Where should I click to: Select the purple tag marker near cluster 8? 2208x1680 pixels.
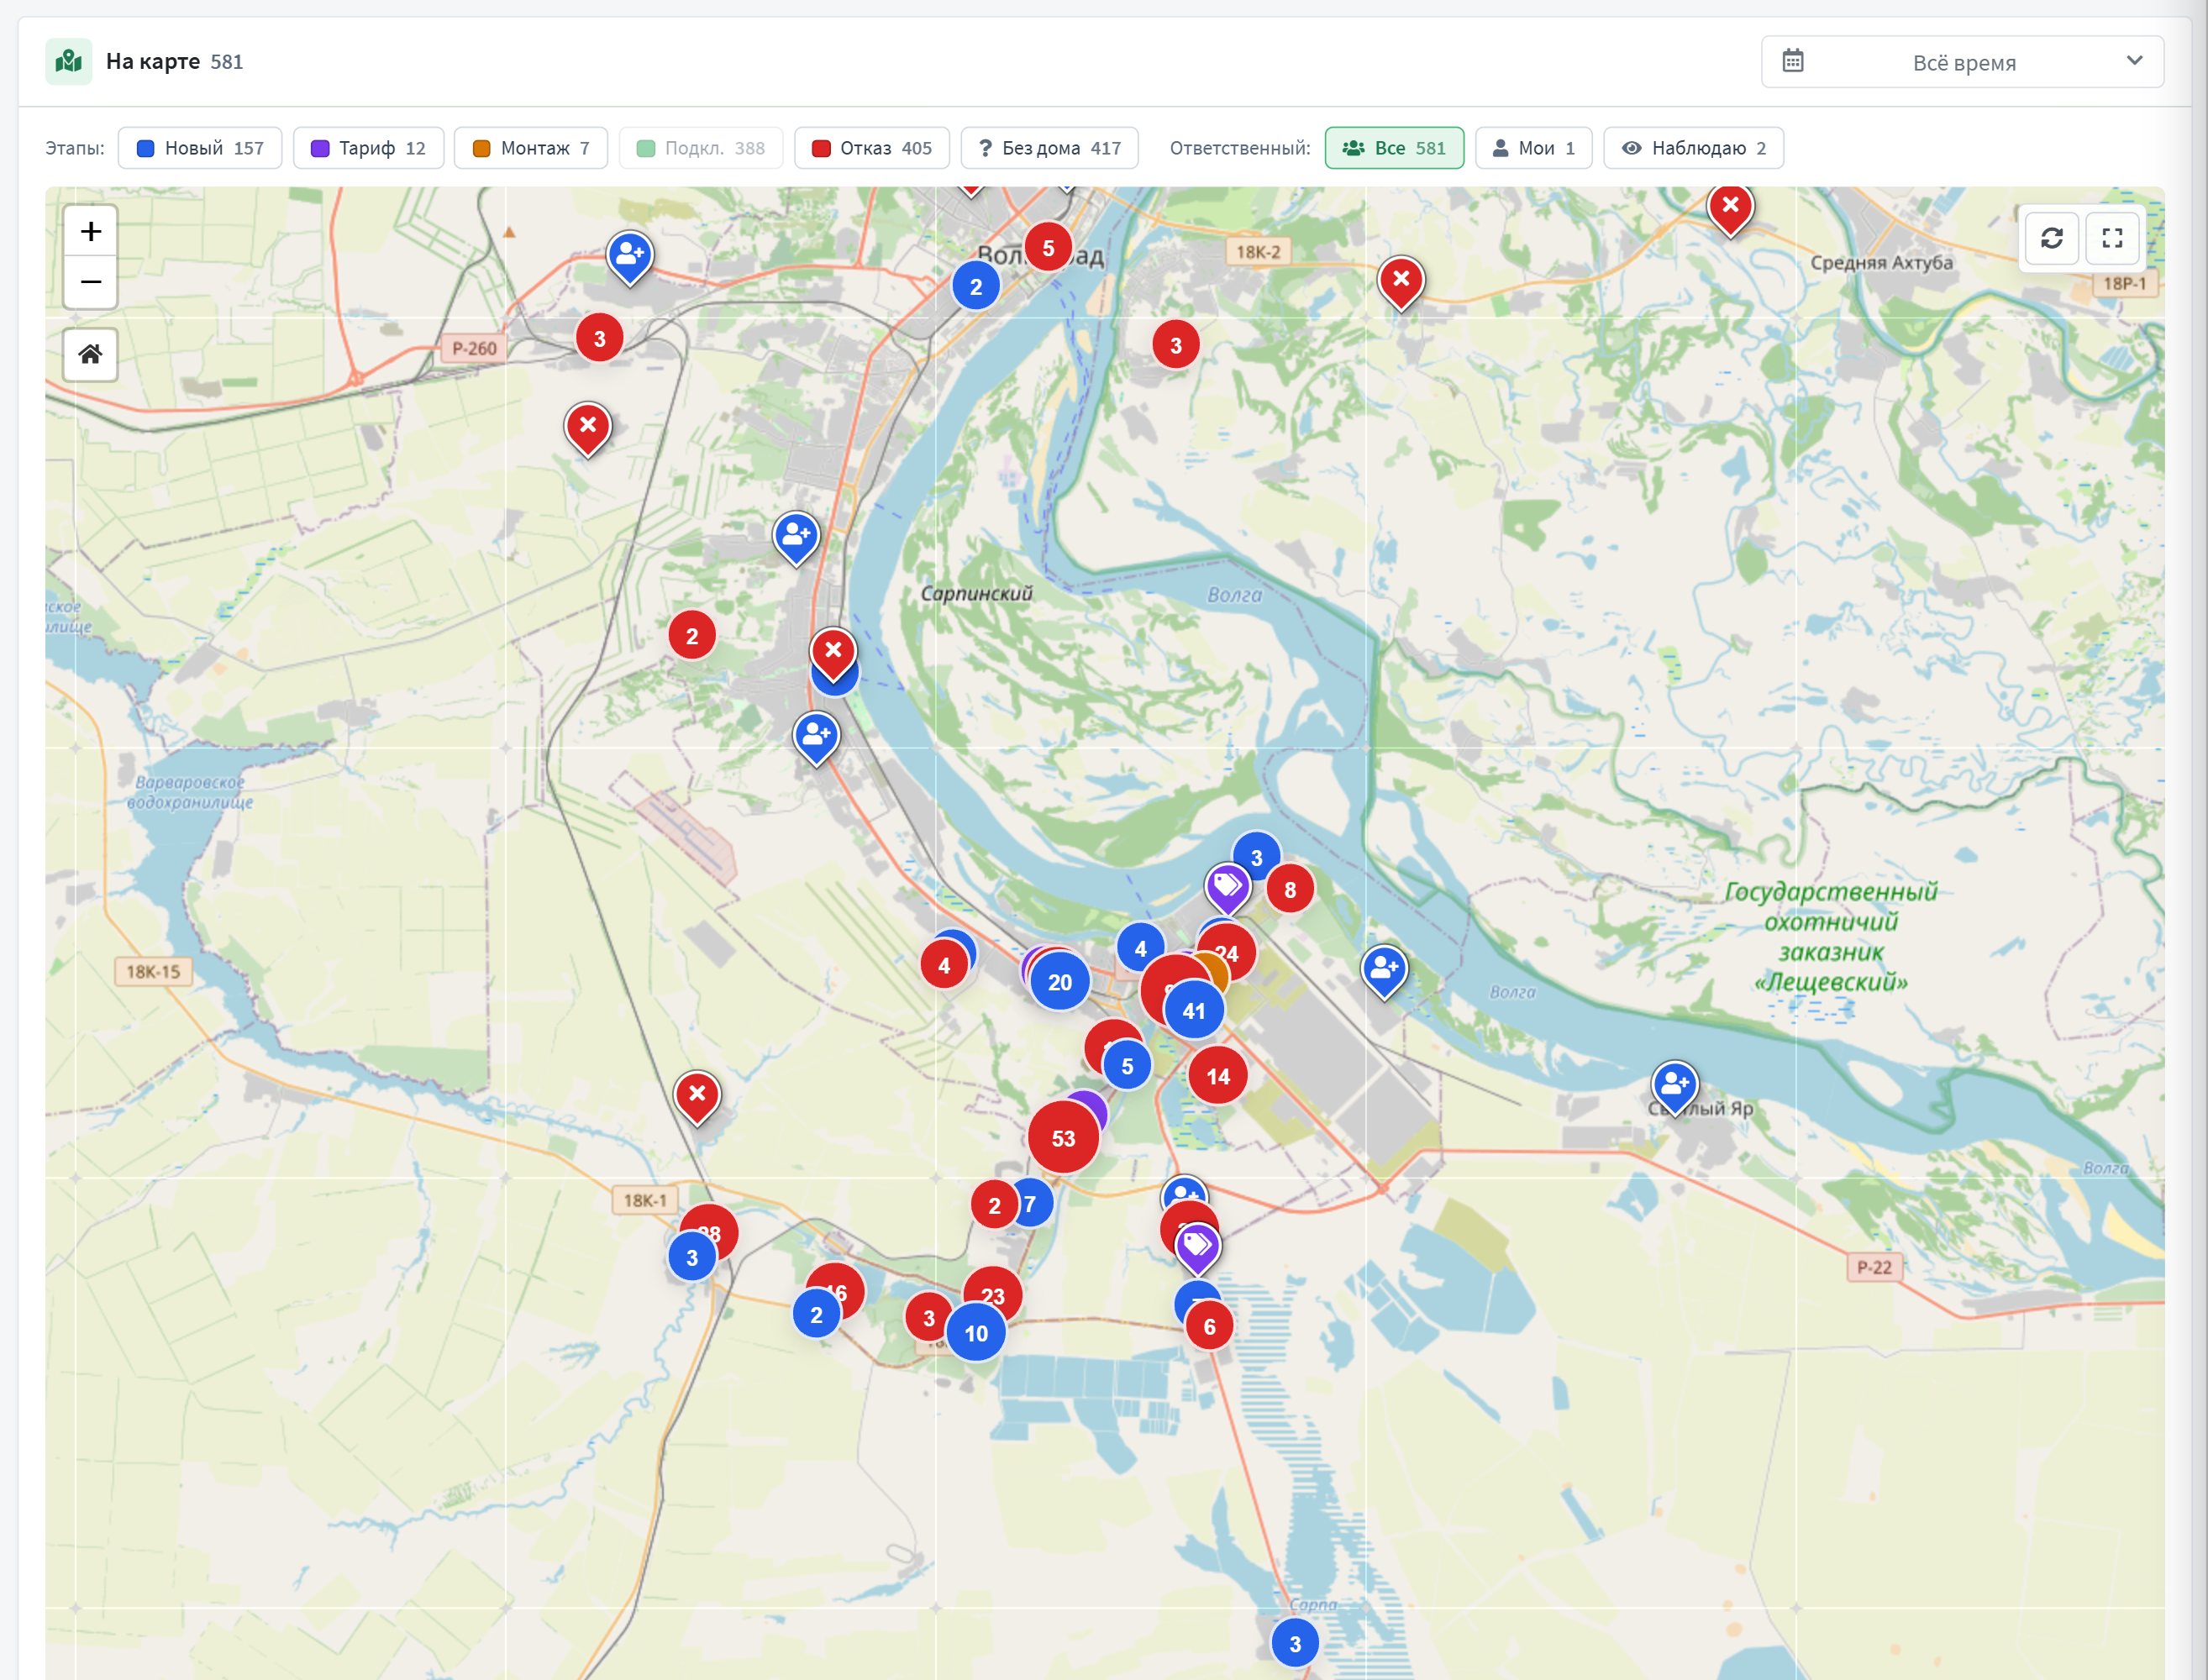click(1227, 888)
